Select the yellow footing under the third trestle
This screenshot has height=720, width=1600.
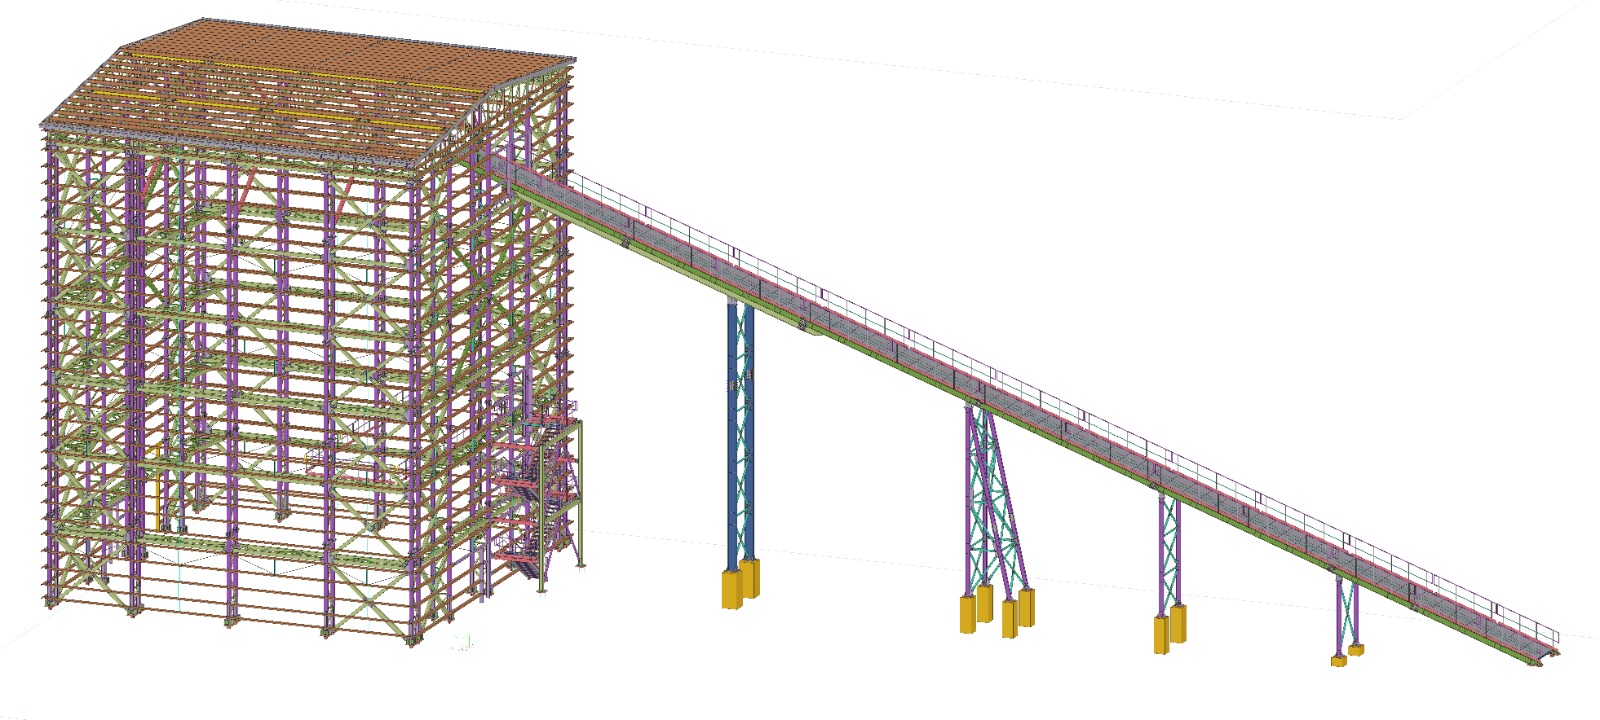[x=1169, y=633]
